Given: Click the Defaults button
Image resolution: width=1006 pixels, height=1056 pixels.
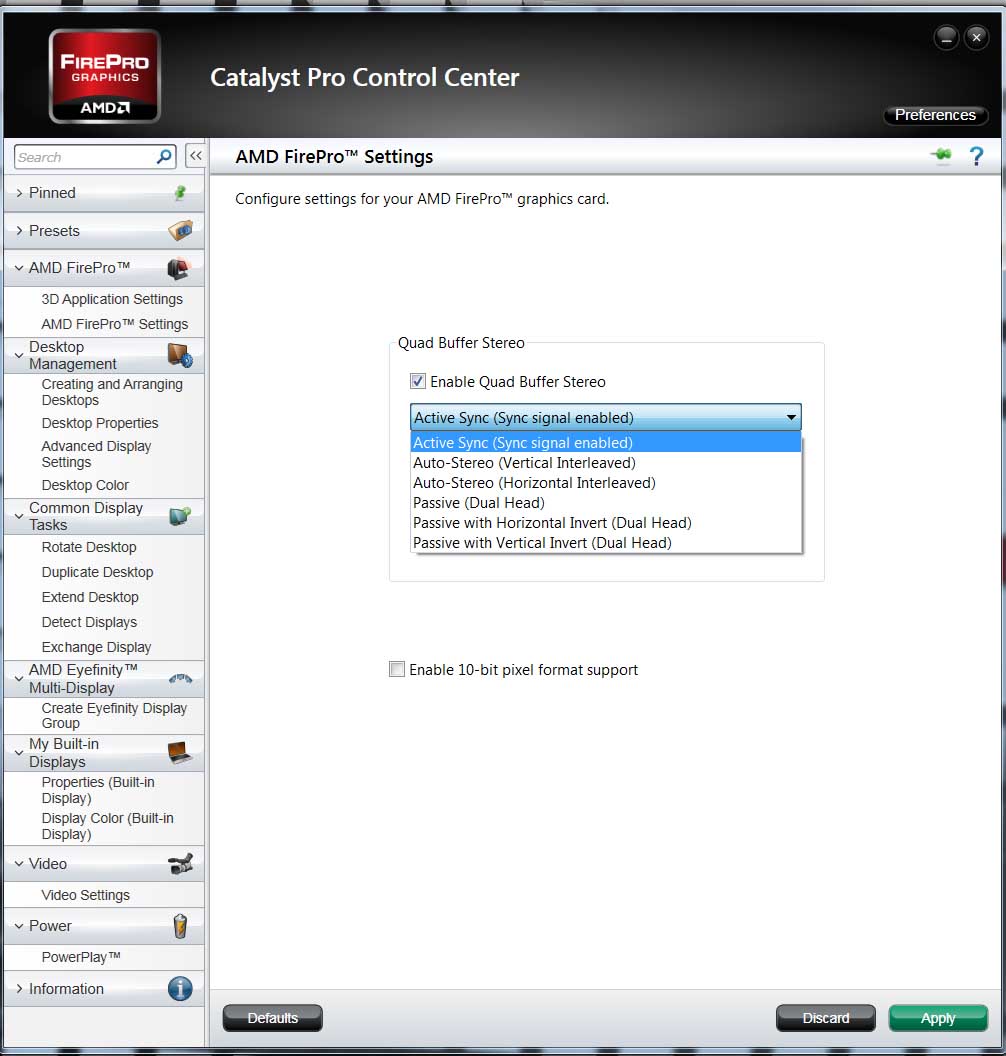Looking at the screenshot, I should click(x=273, y=1018).
